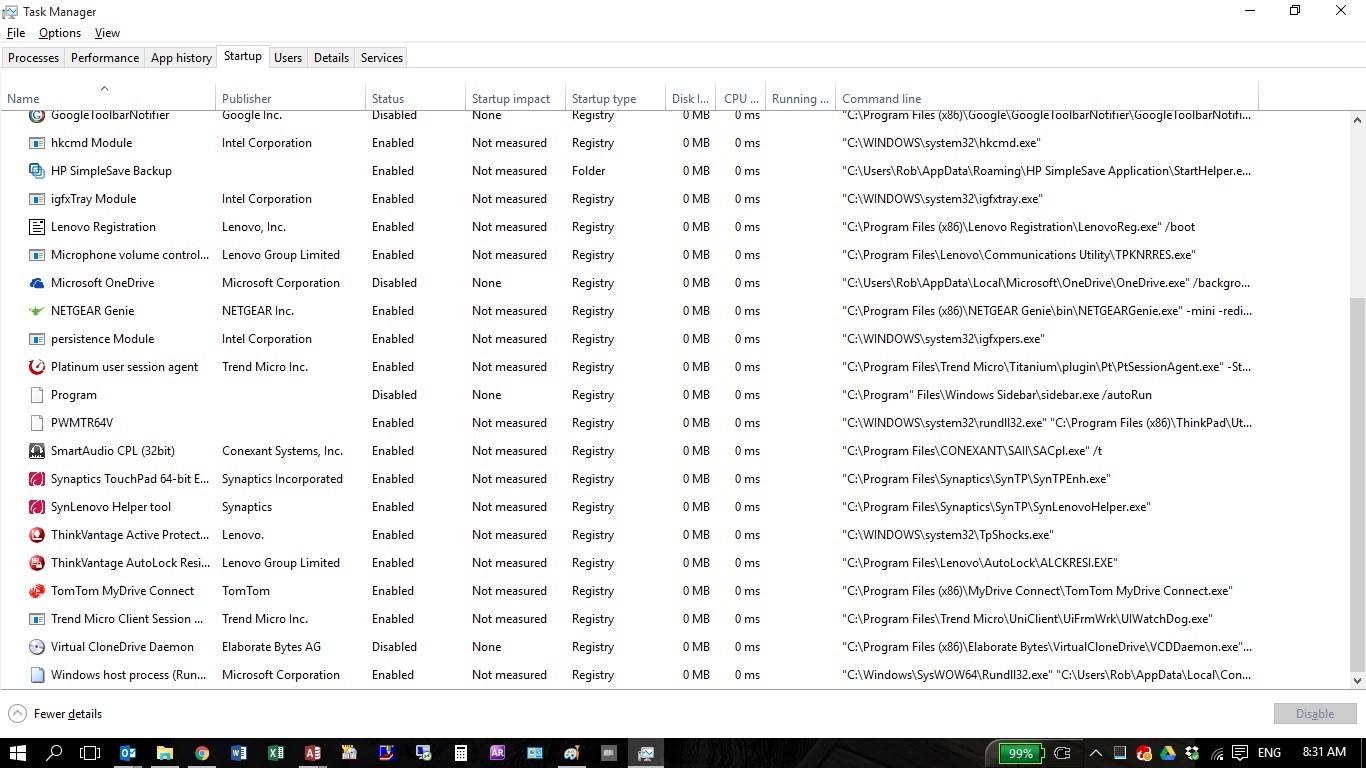Open Outlook from the taskbar
Viewport: 1366px width, 768px height.
click(128, 753)
